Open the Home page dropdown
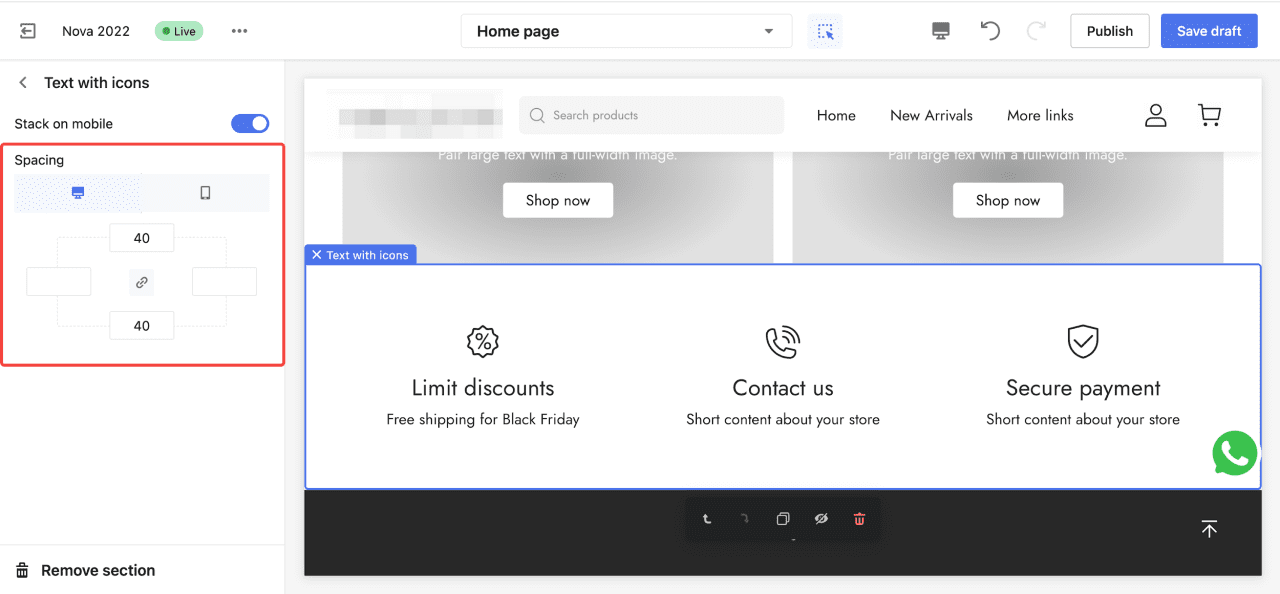 tap(626, 31)
